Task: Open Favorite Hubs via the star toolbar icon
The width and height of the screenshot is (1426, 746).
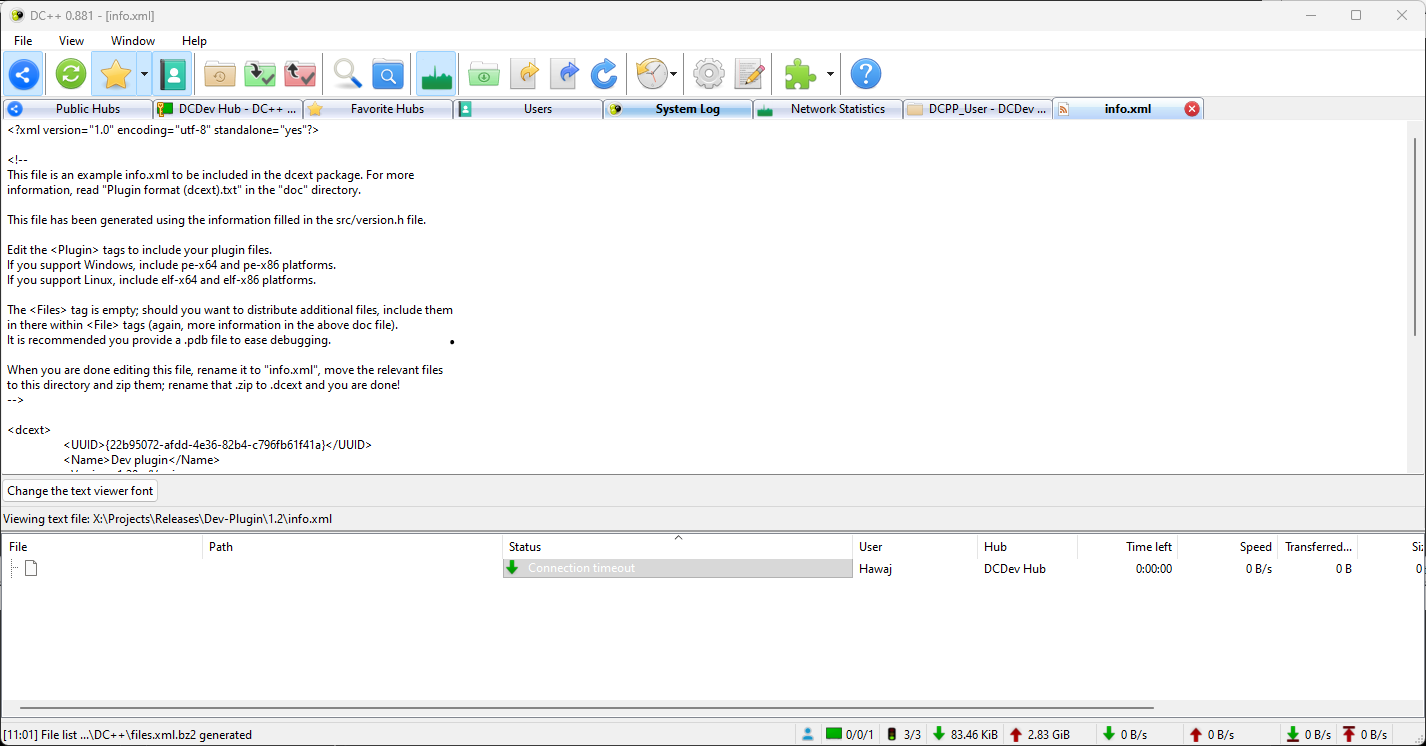Action: coord(116,74)
